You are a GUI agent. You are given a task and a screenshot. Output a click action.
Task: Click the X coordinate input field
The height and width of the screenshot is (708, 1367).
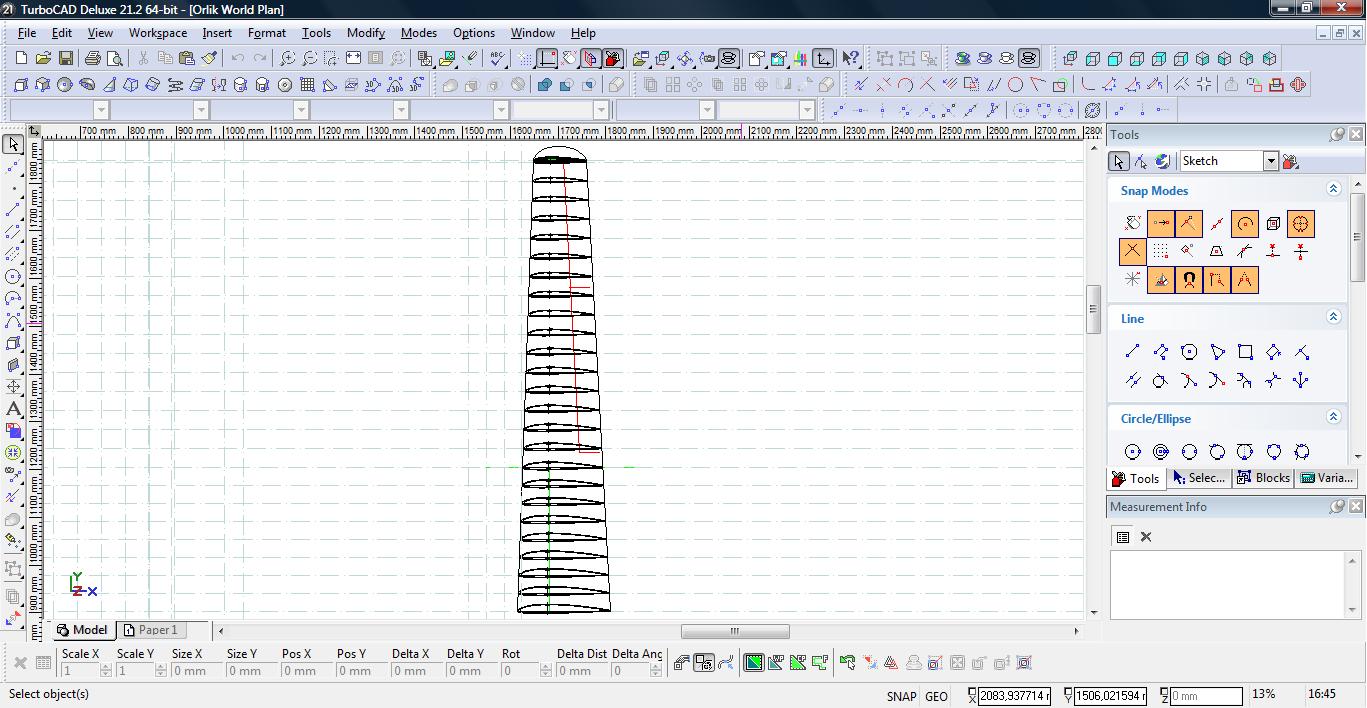click(x=1014, y=696)
